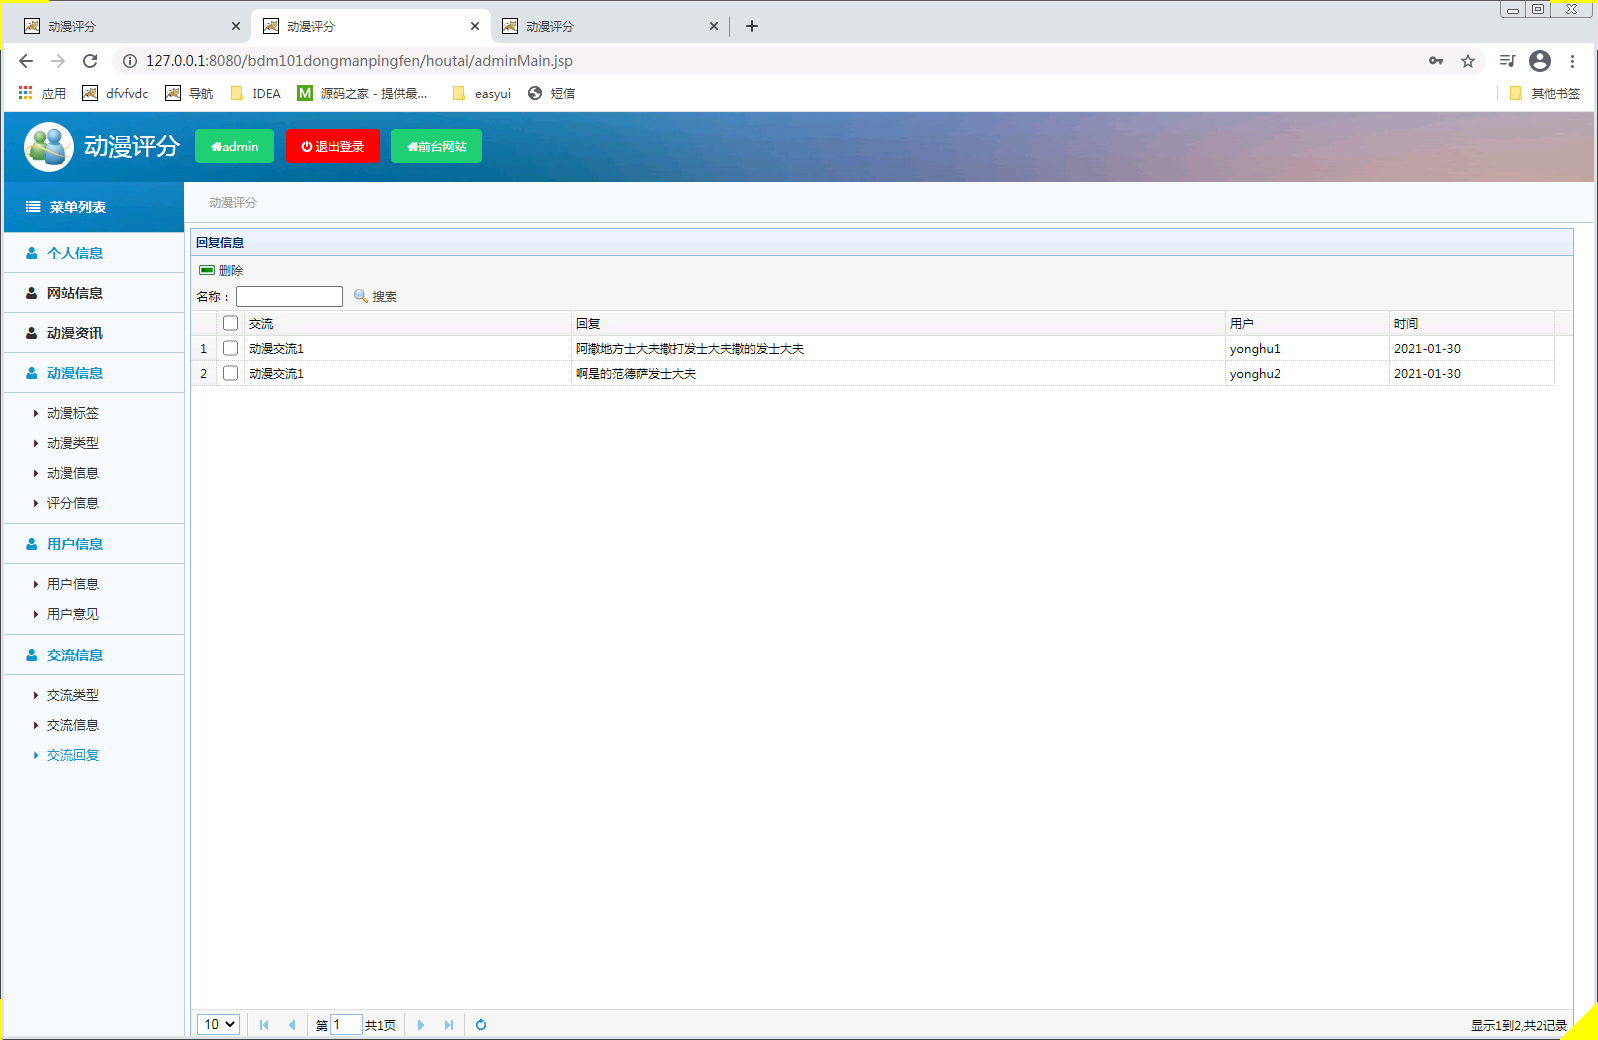Collapse the 动漫信息 menu section
This screenshot has height=1040, width=1598.
pyautogui.click(x=94, y=373)
